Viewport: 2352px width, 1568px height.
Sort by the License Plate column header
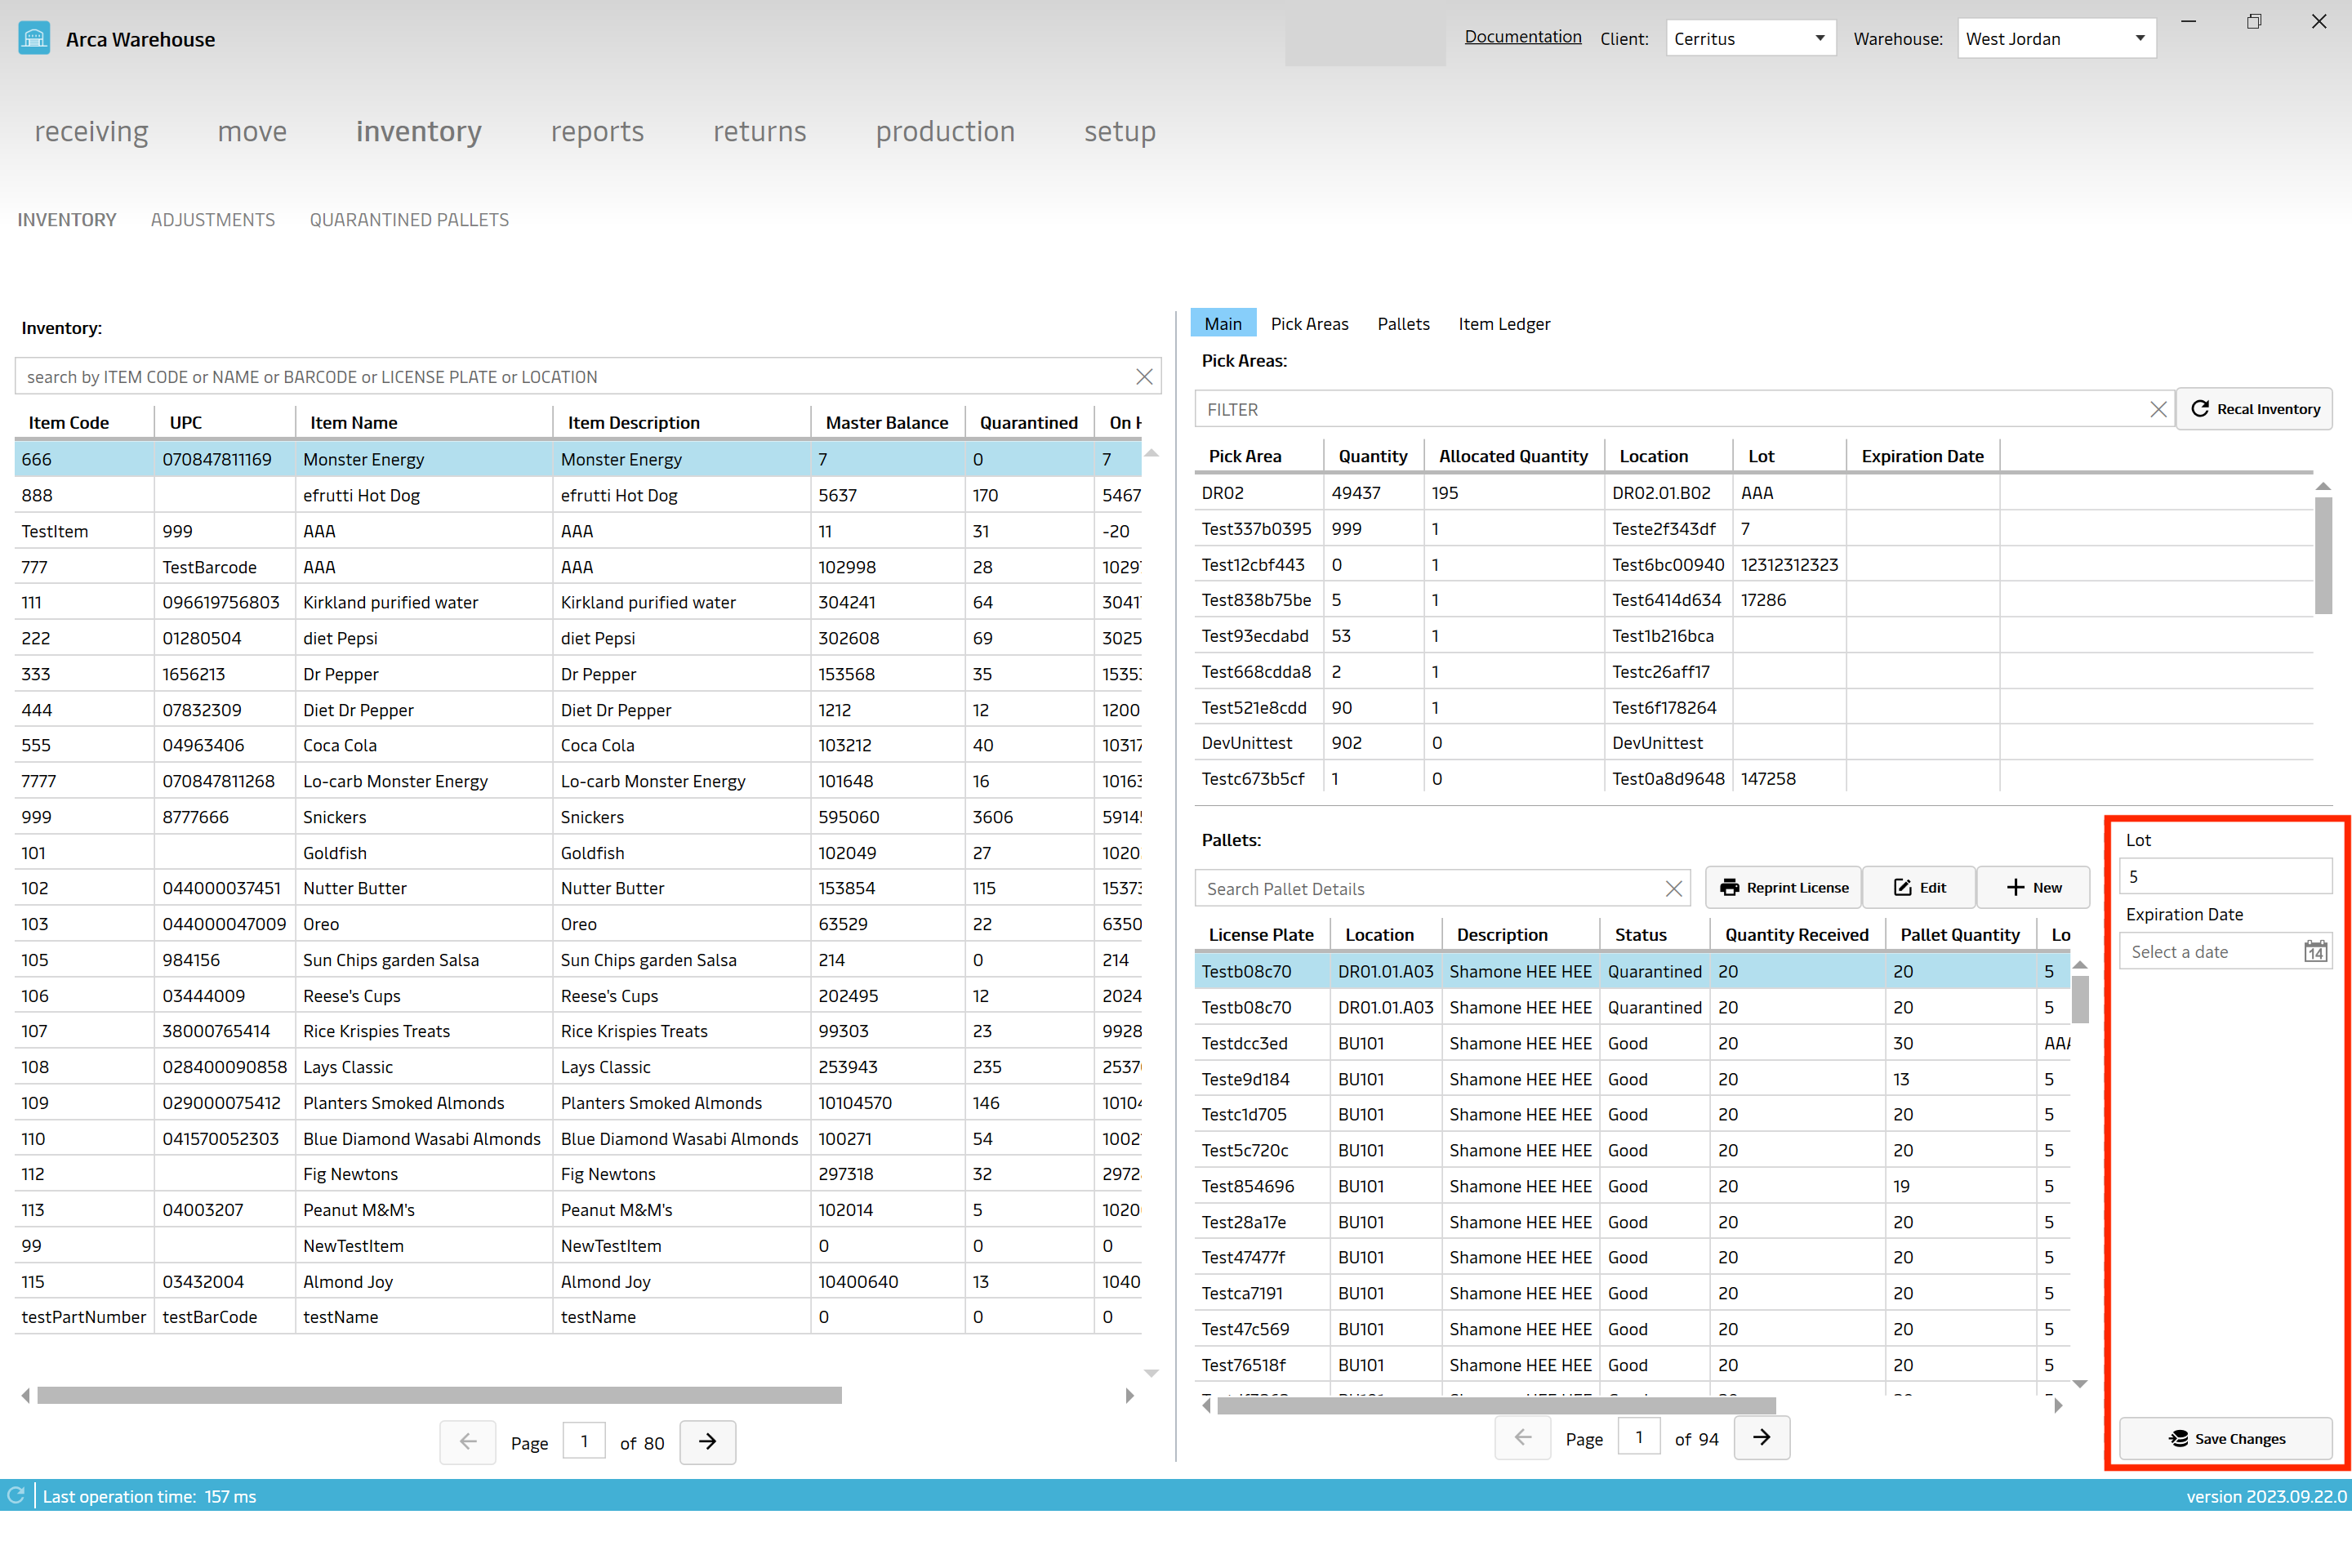(1260, 934)
